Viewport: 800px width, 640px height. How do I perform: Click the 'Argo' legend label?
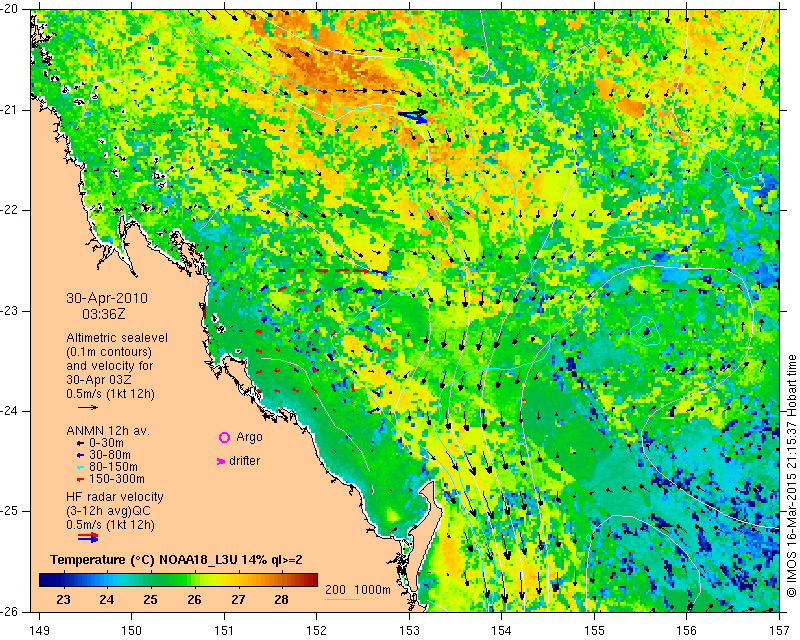click(x=249, y=437)
